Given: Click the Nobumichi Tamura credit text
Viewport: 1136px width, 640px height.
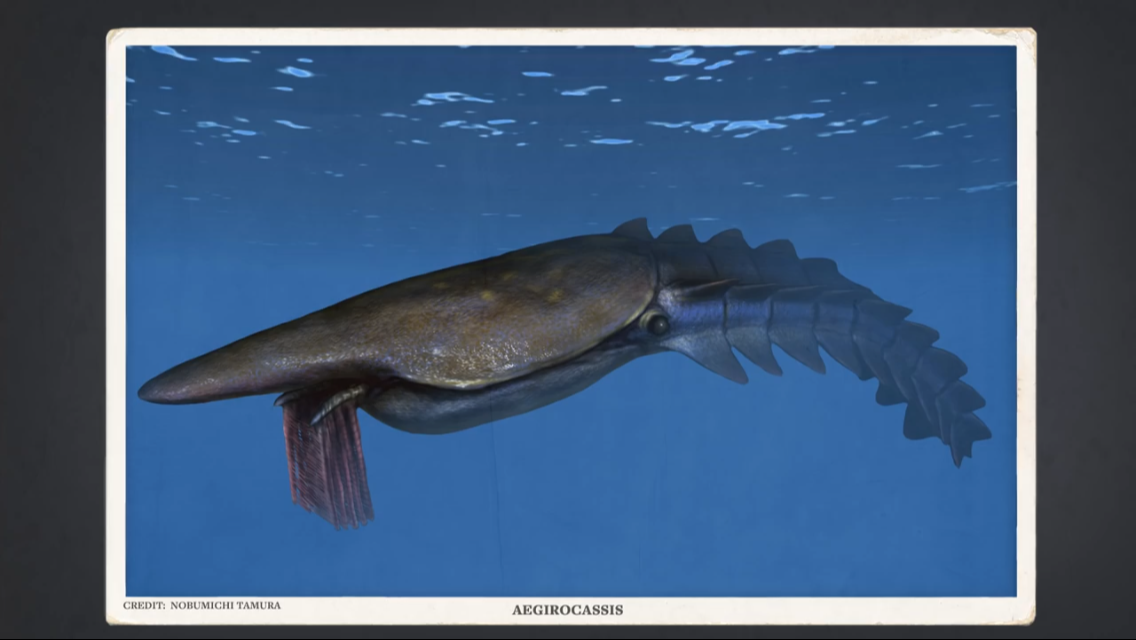Looking at the screenshot, I should 225,605.
